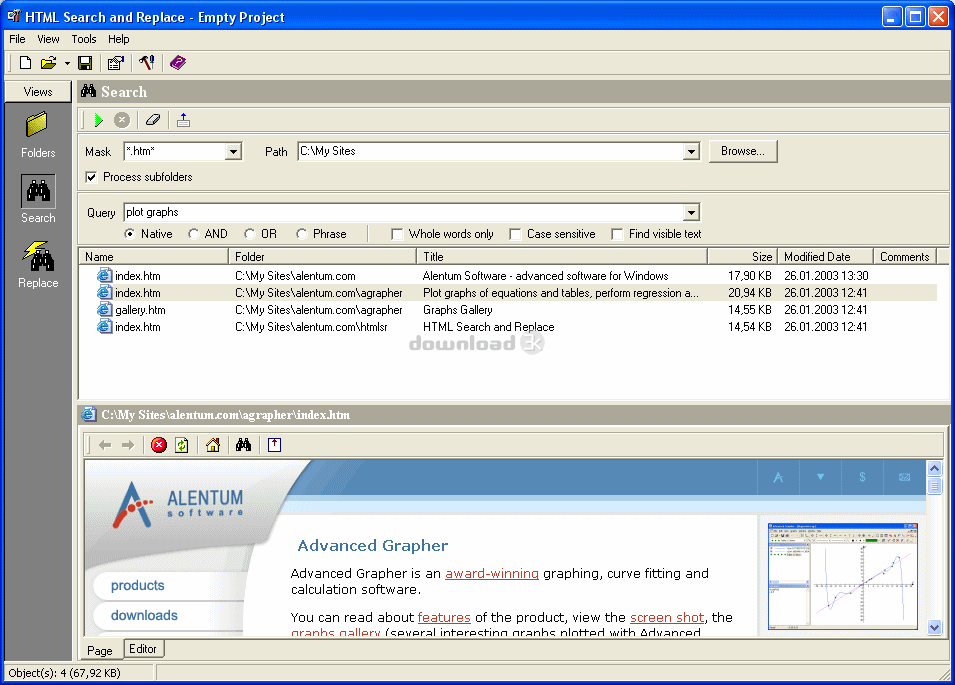Image resolution: width=955 pixels, height=685 pixels.
Task: Click the down-arrow icon in page header
Action: [820, 477]
